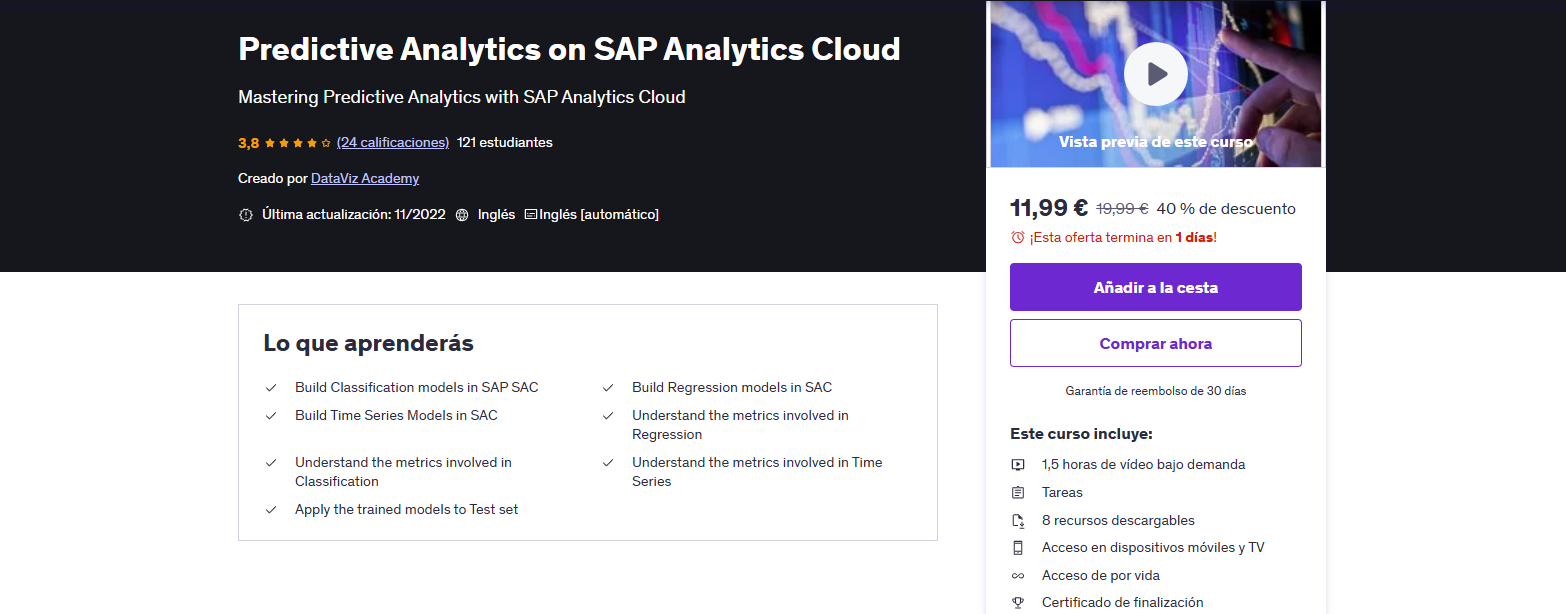
Task: Click the 121 estudiantes text
Action: [x=505, y=142]
